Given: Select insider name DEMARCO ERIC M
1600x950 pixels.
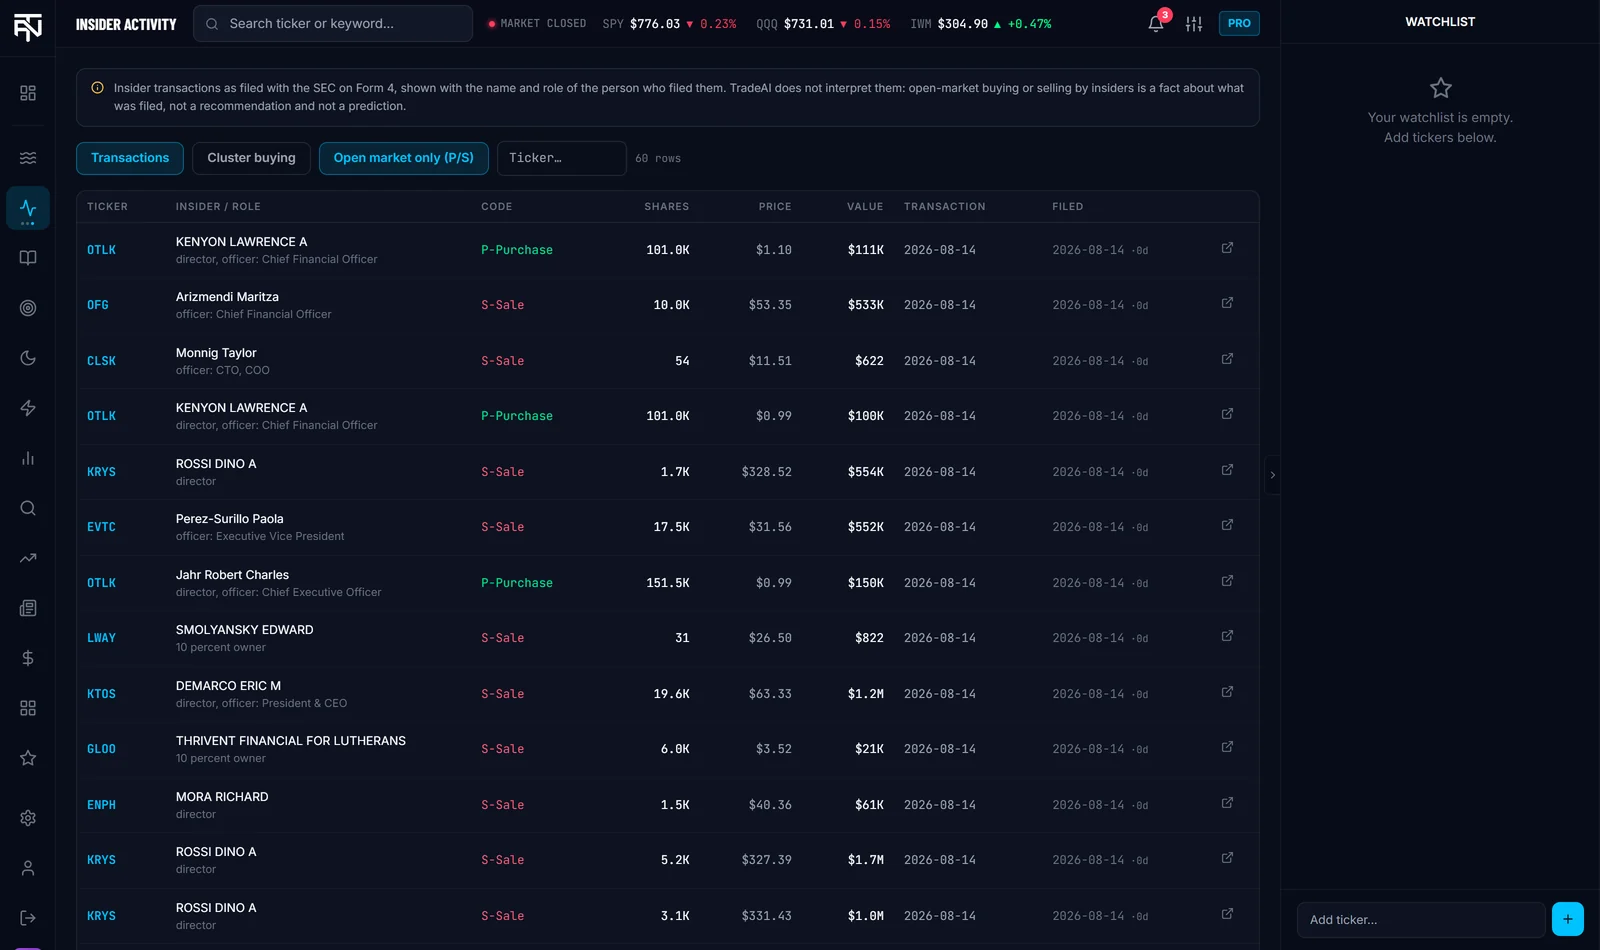Looking at the screenshot, I should pyautogui.click(x=228, y=685).
